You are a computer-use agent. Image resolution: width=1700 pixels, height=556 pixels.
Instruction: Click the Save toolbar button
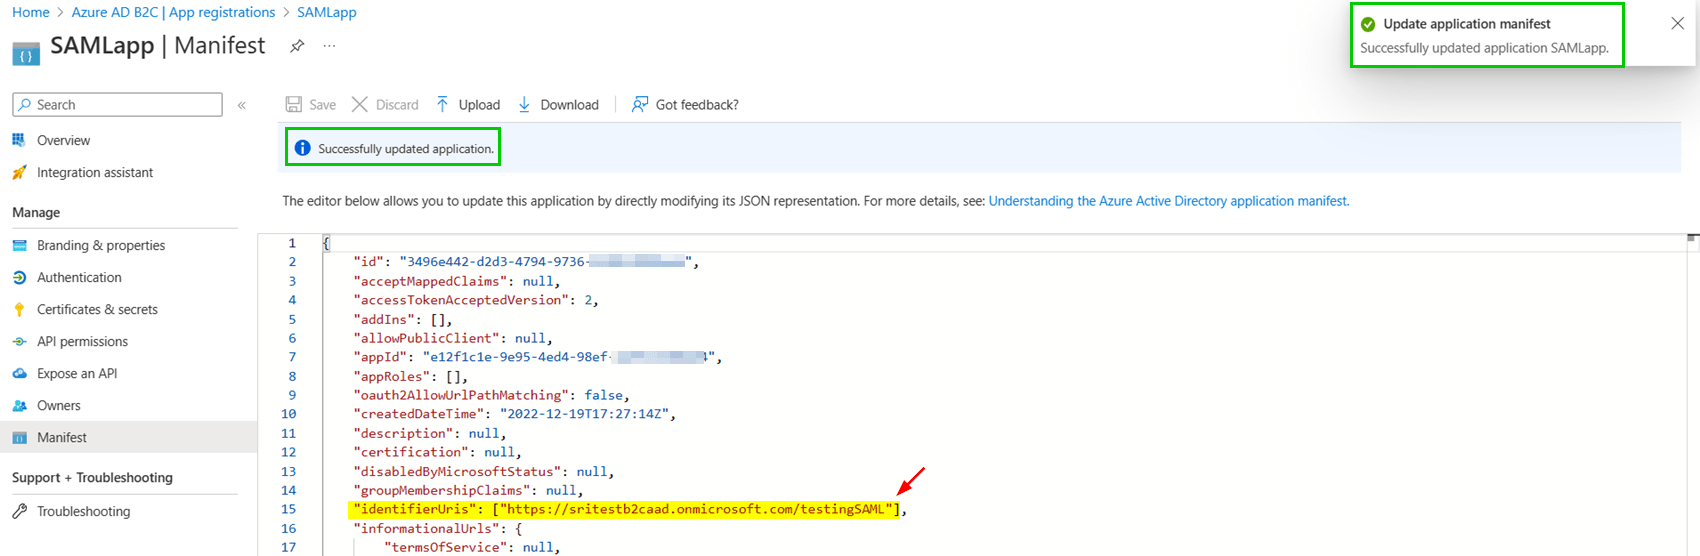[x=311, y=105]
